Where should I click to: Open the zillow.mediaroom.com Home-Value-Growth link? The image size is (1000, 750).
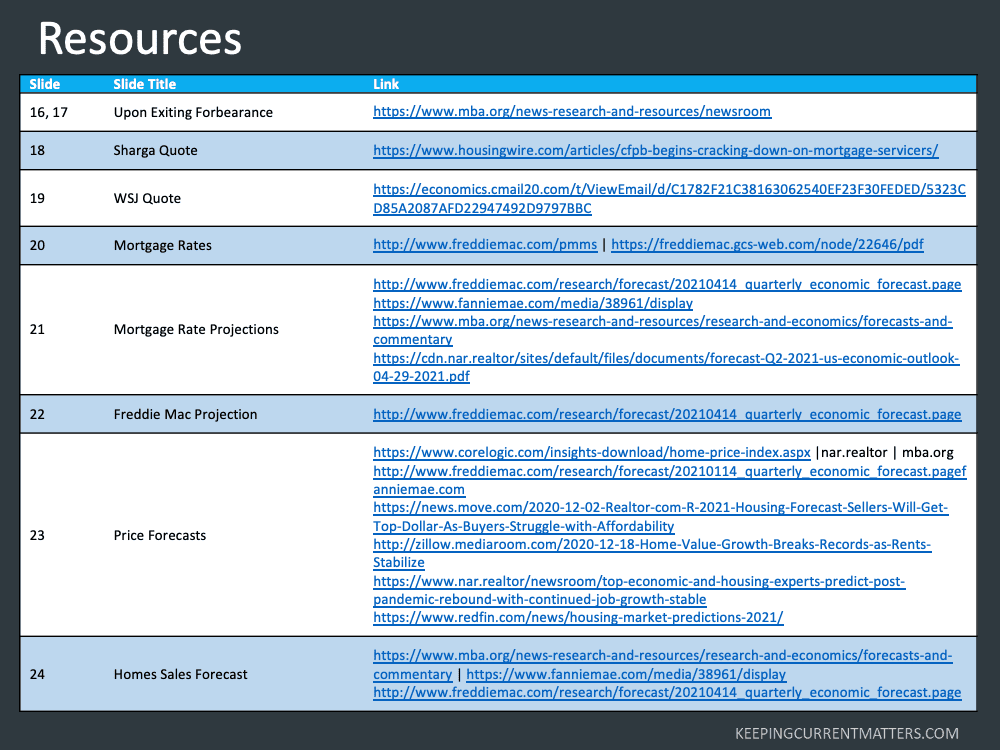point(652,553)
